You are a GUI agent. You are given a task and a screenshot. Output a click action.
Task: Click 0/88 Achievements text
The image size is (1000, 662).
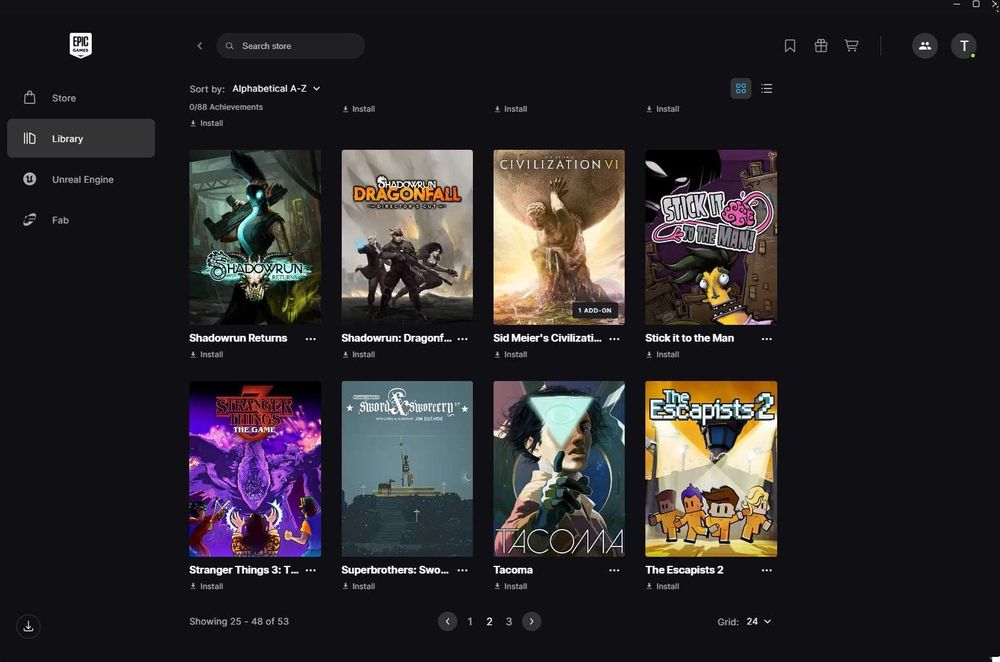click(226, 107)
